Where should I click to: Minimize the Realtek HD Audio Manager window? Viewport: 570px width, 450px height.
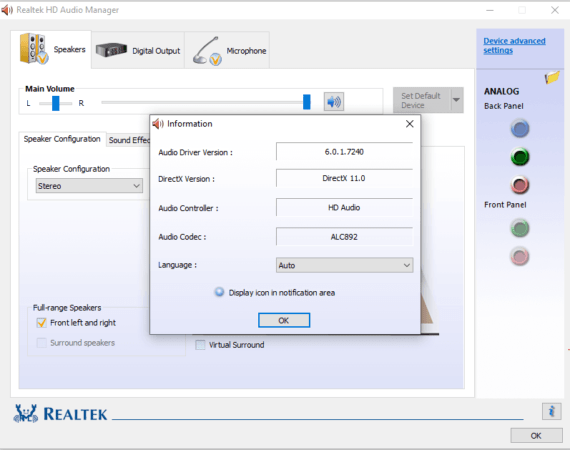click(x=490, y=10)
